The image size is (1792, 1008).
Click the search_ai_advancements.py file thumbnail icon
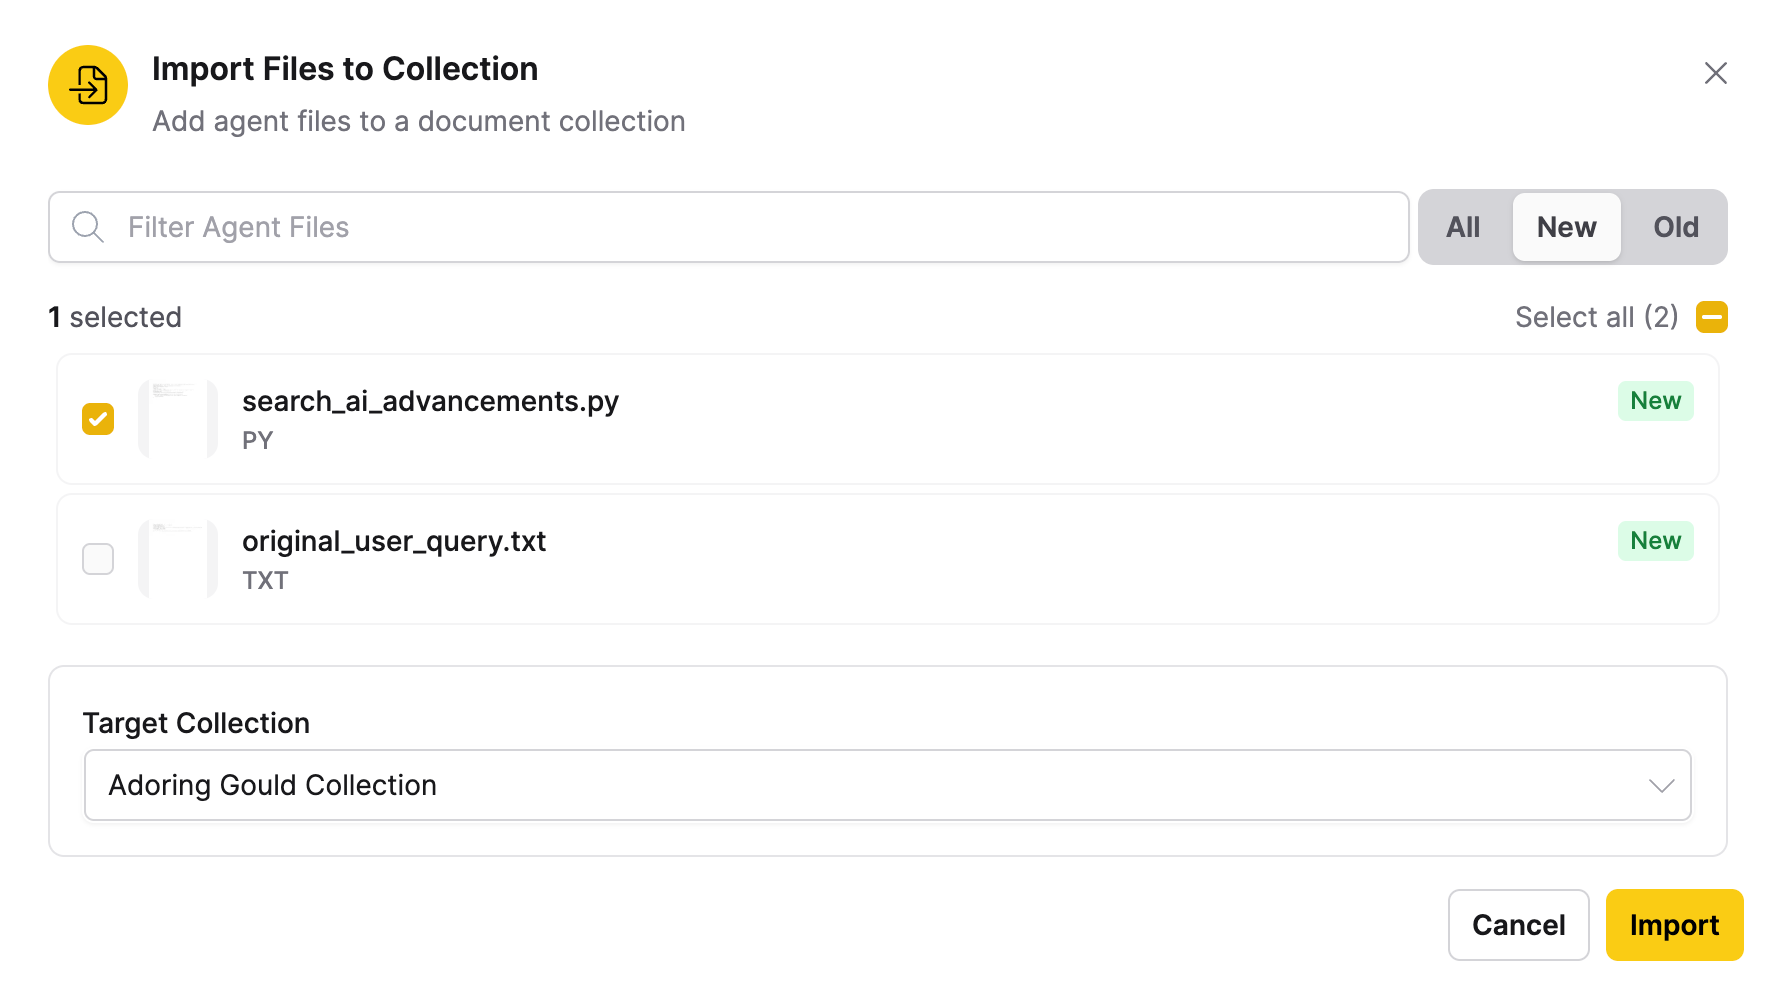177,419
